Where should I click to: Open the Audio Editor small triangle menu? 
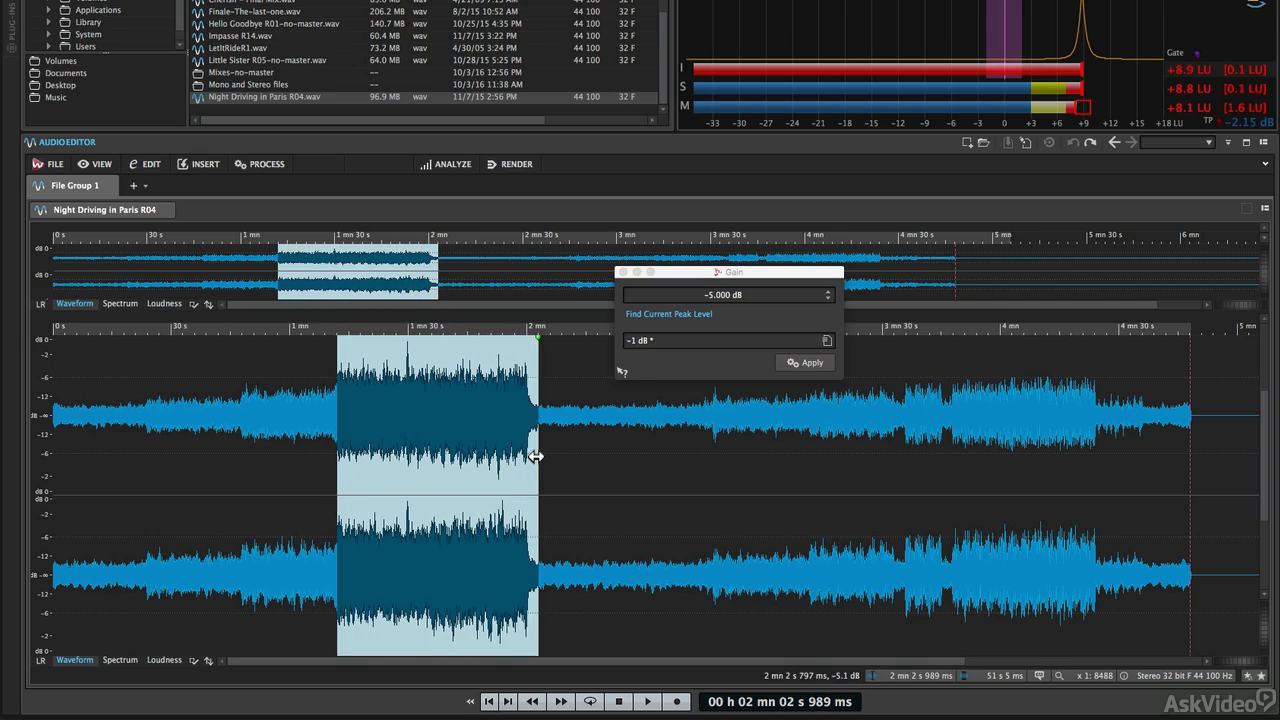pyautogui.click(x=1230, y=143)
